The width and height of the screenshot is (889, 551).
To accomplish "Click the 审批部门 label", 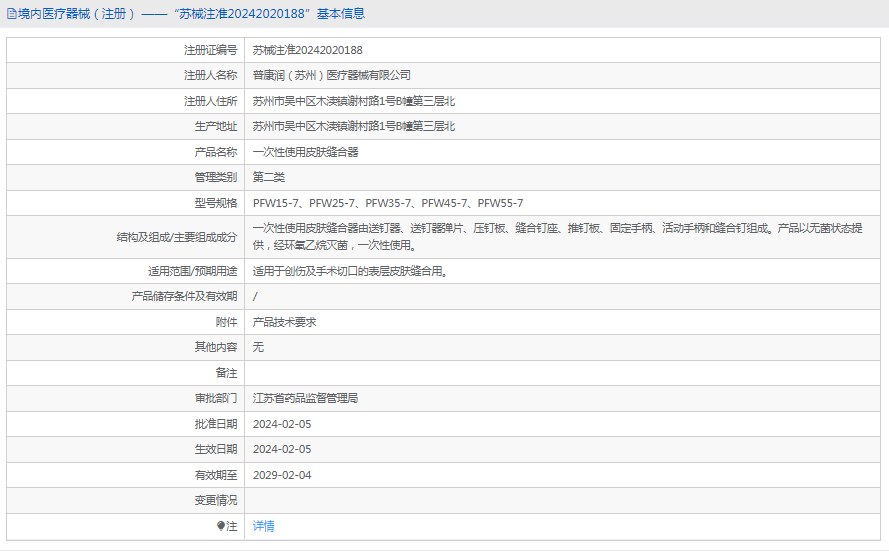I will pos(216,398).
